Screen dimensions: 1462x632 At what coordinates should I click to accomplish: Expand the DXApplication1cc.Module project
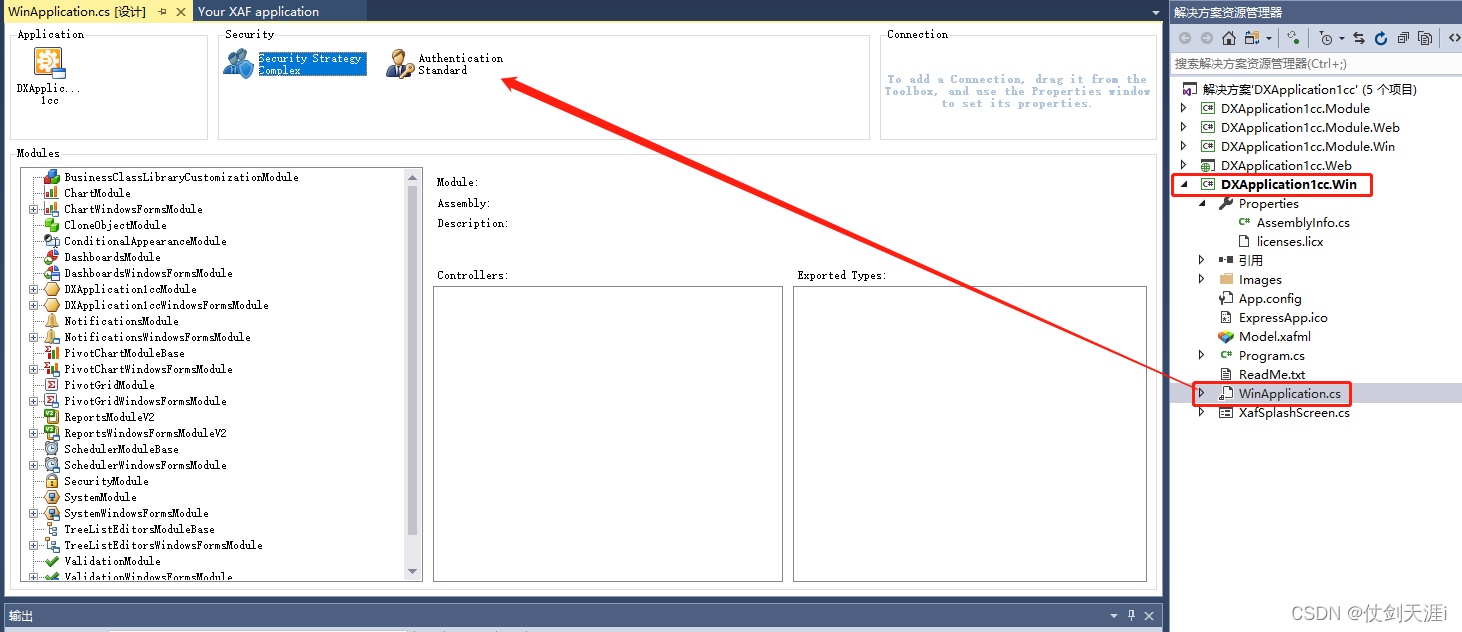(x=1184, y=108)
